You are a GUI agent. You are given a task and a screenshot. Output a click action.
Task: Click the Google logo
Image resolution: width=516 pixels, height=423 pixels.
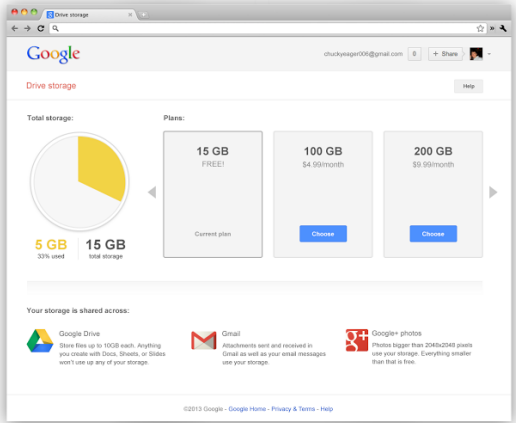[53, 54]
